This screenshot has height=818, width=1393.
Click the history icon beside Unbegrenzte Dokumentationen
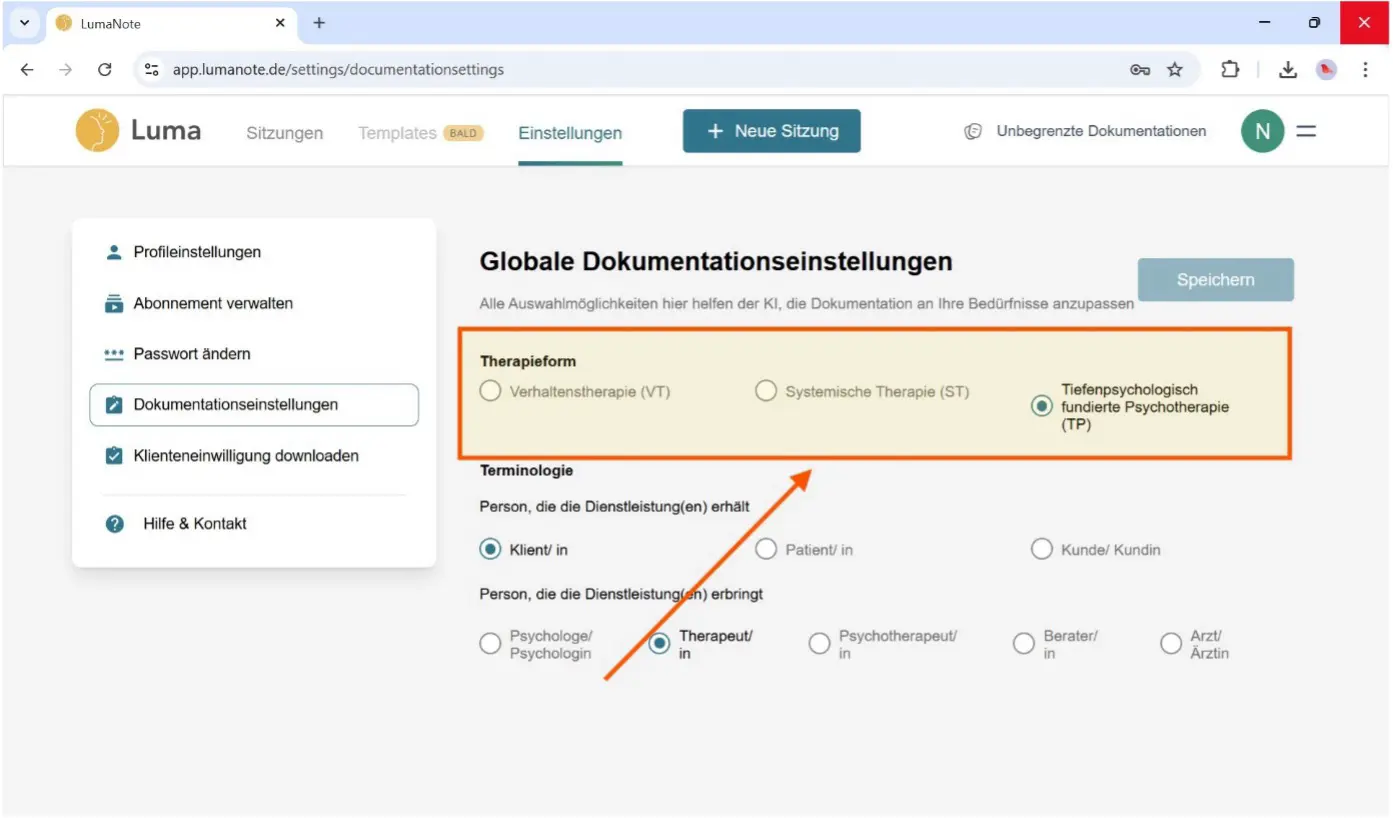click(973, 130)
